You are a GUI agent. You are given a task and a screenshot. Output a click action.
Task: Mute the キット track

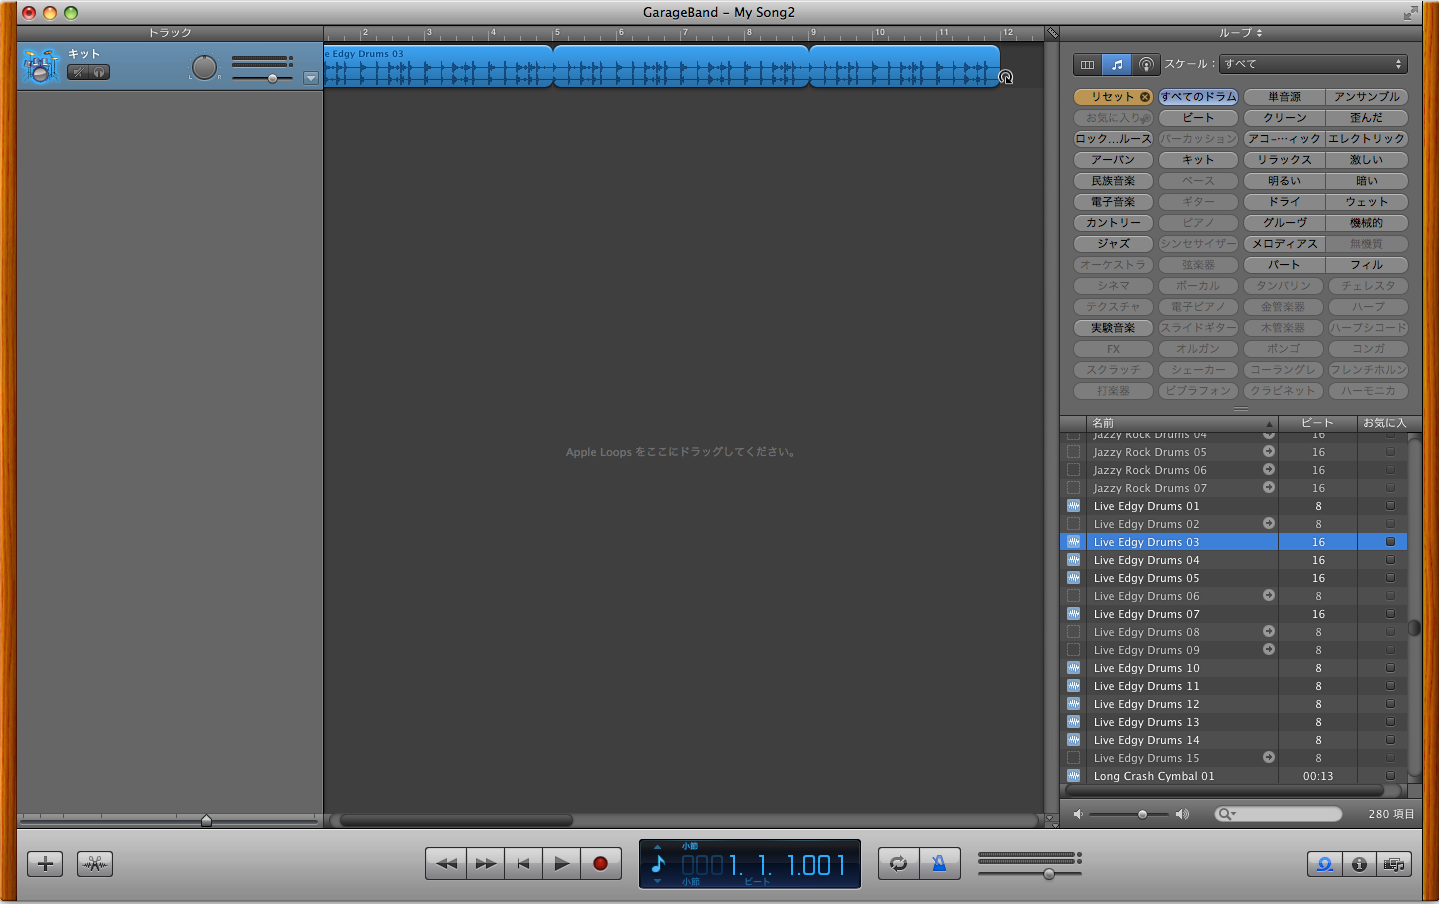click(78, 72)
